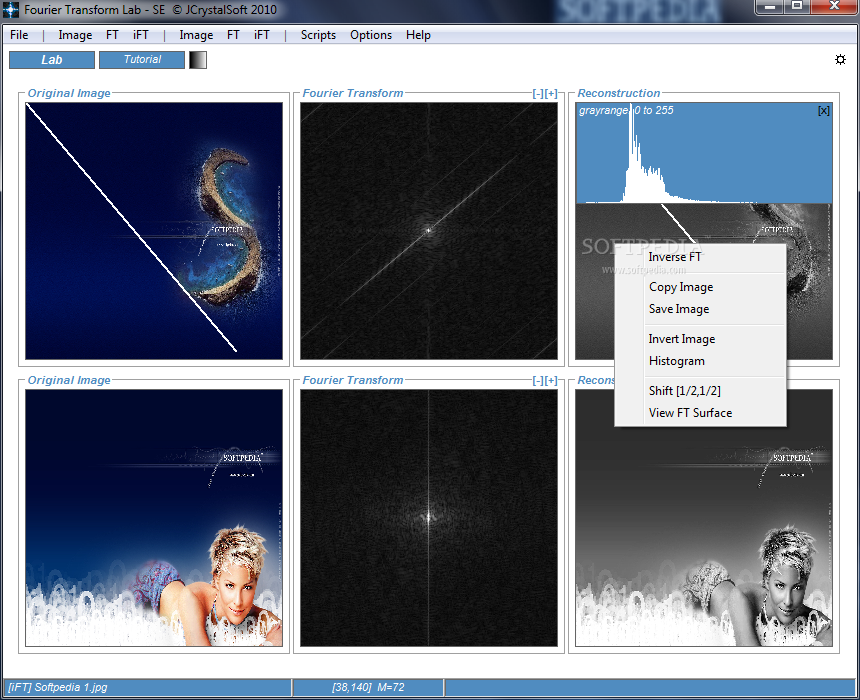Image resolution: width=860 pixels, height=700 pixels.
Task: Close the histogram with the [x] button
Action: click(824, 111)
